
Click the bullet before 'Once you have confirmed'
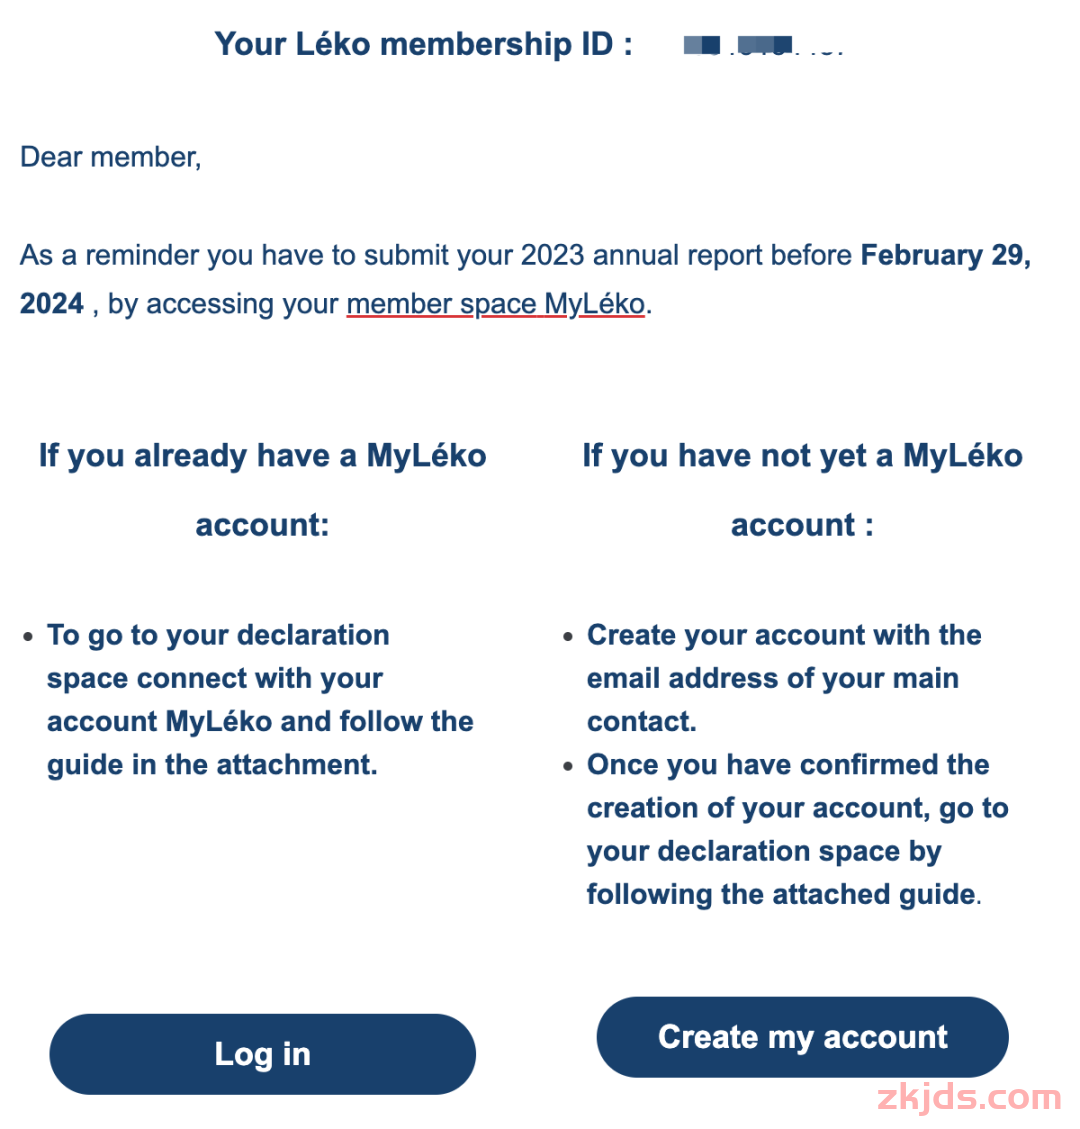(x=568, y=767)
